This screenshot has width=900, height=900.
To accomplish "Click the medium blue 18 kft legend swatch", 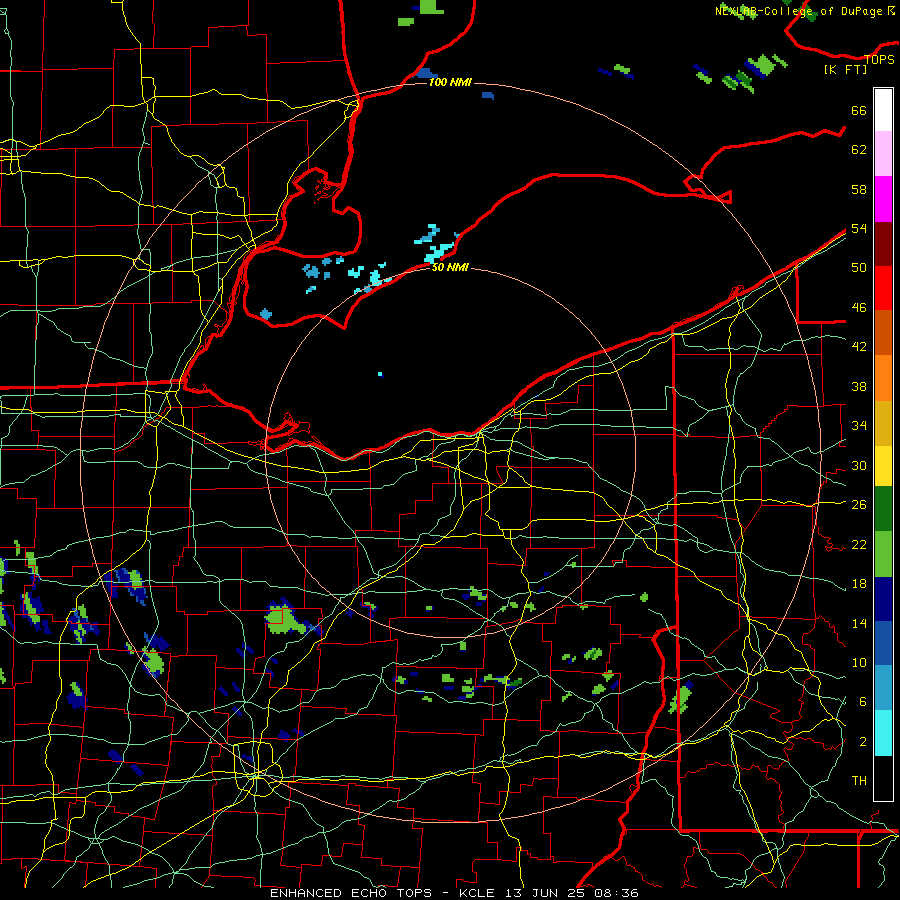I will point(883,643).
